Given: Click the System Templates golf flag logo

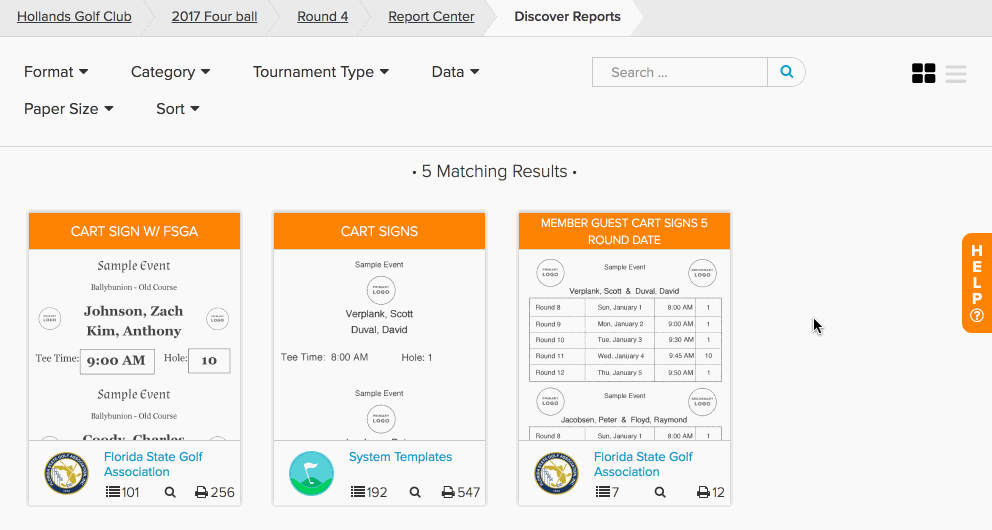Looking at the screenshot, I should pyautogui.click(x=311, y=473).
